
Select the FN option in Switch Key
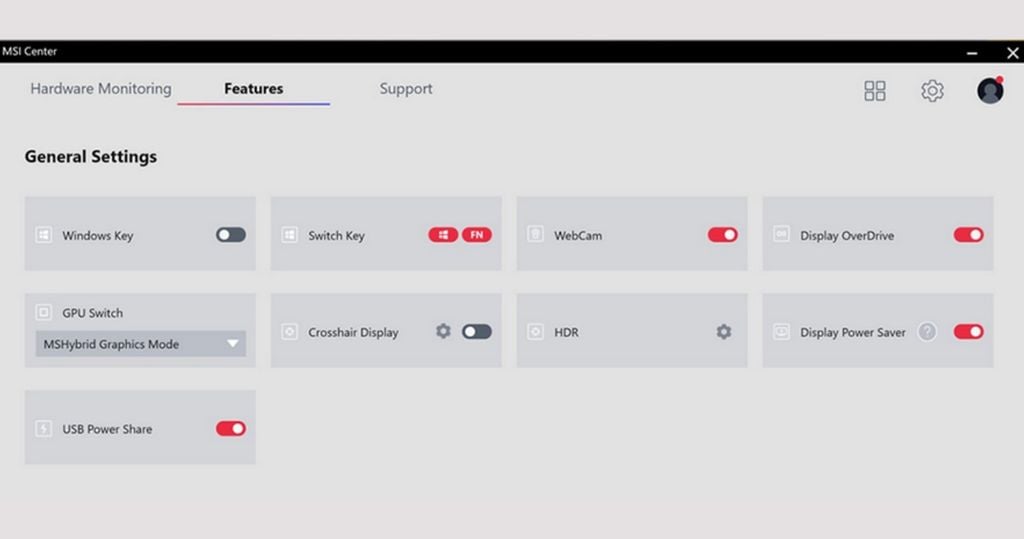coord(477,235)
